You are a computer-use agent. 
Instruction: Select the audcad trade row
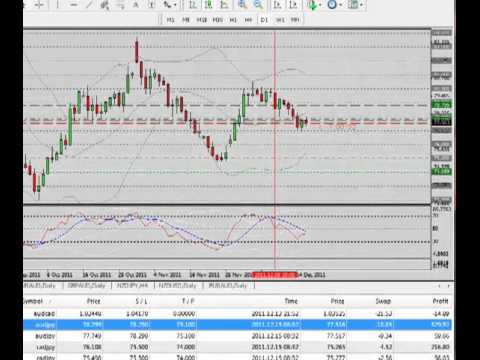point(237,314)
